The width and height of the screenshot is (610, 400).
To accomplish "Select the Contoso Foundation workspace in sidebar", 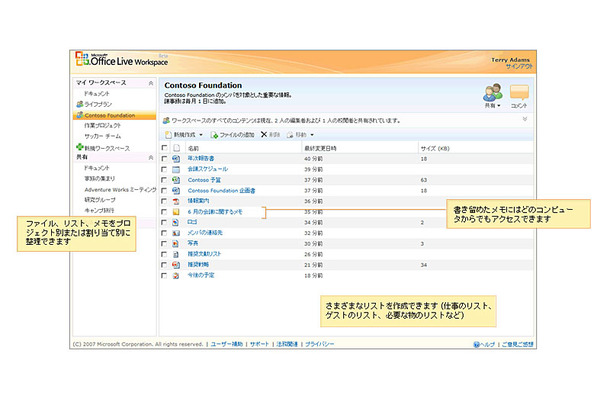I will pyautogui.click(x=114, y=115).
